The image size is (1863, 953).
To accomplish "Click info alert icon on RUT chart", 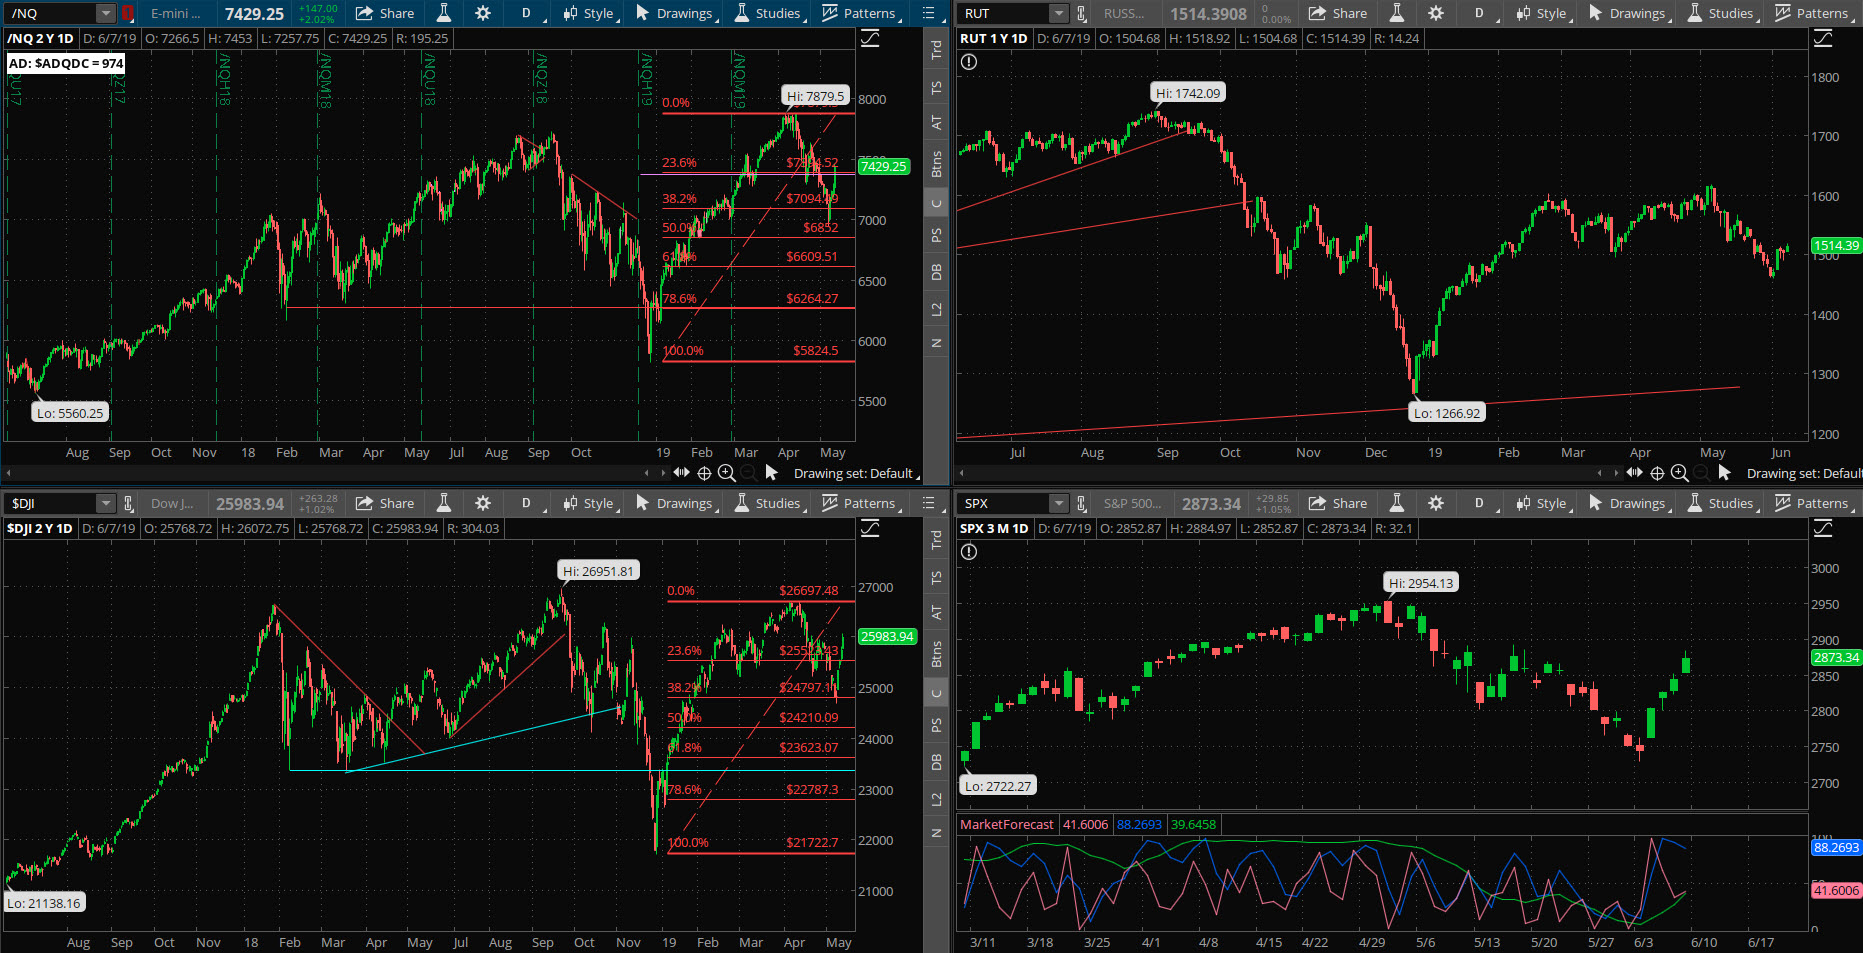I will pyautogui.click(x=969, y=62).
